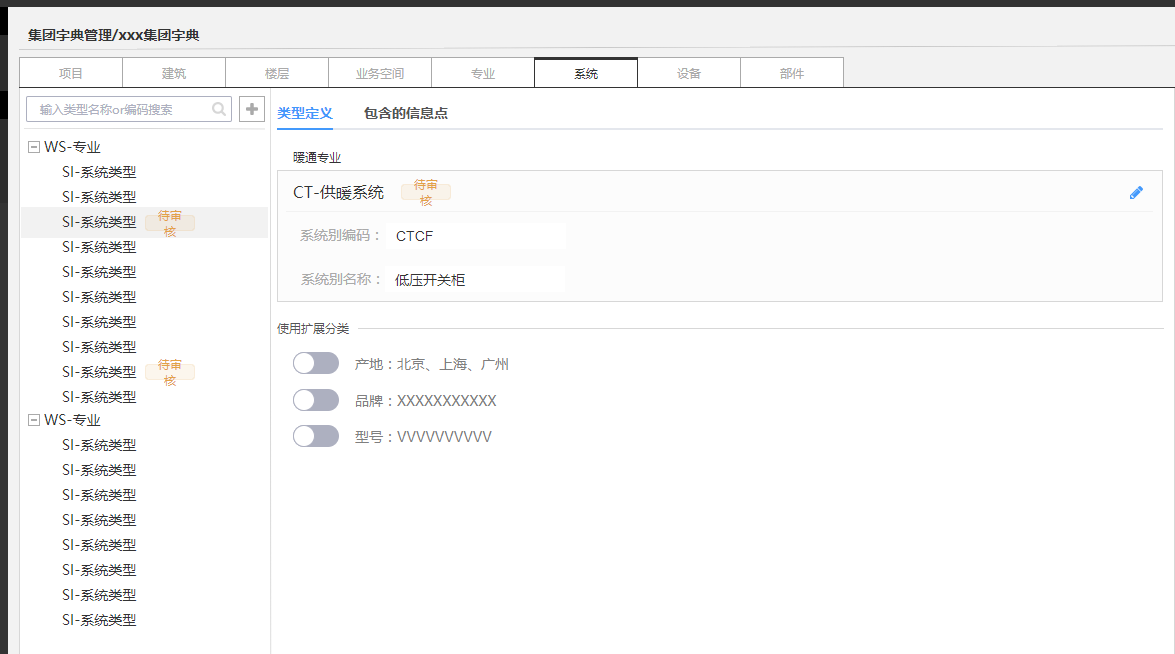Select the 部件 tab
Screen dimensions: 1175x654
pyautogui.click(x=792, y=73)
